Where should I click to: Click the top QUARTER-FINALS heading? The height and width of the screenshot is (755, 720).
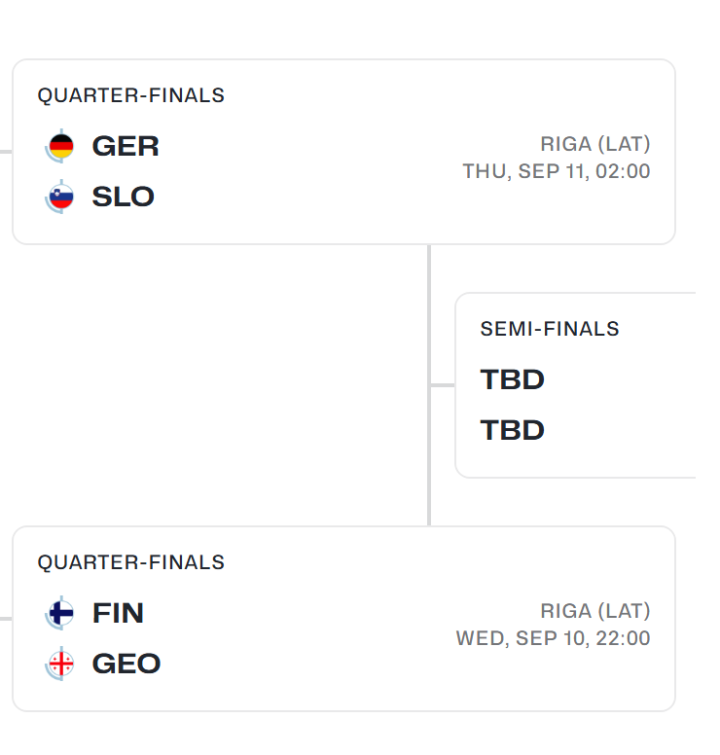pos(131,95)
